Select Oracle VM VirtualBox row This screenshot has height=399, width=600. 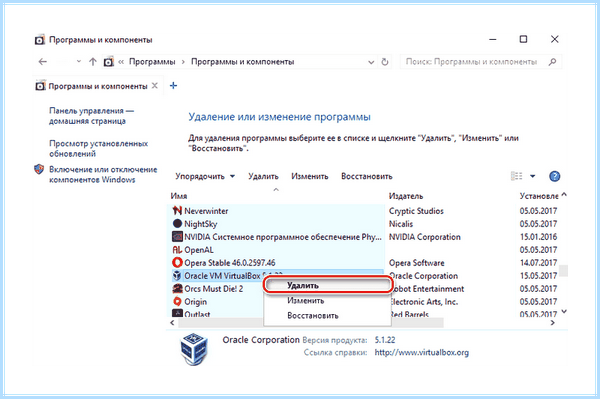[277, 275]
